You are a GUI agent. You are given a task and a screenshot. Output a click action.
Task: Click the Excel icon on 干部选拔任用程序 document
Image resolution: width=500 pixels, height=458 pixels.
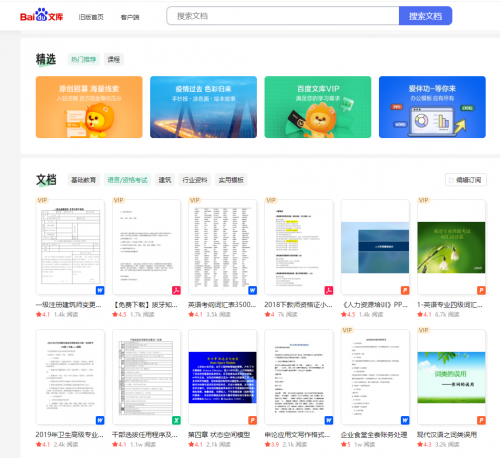tap(176, 420)
